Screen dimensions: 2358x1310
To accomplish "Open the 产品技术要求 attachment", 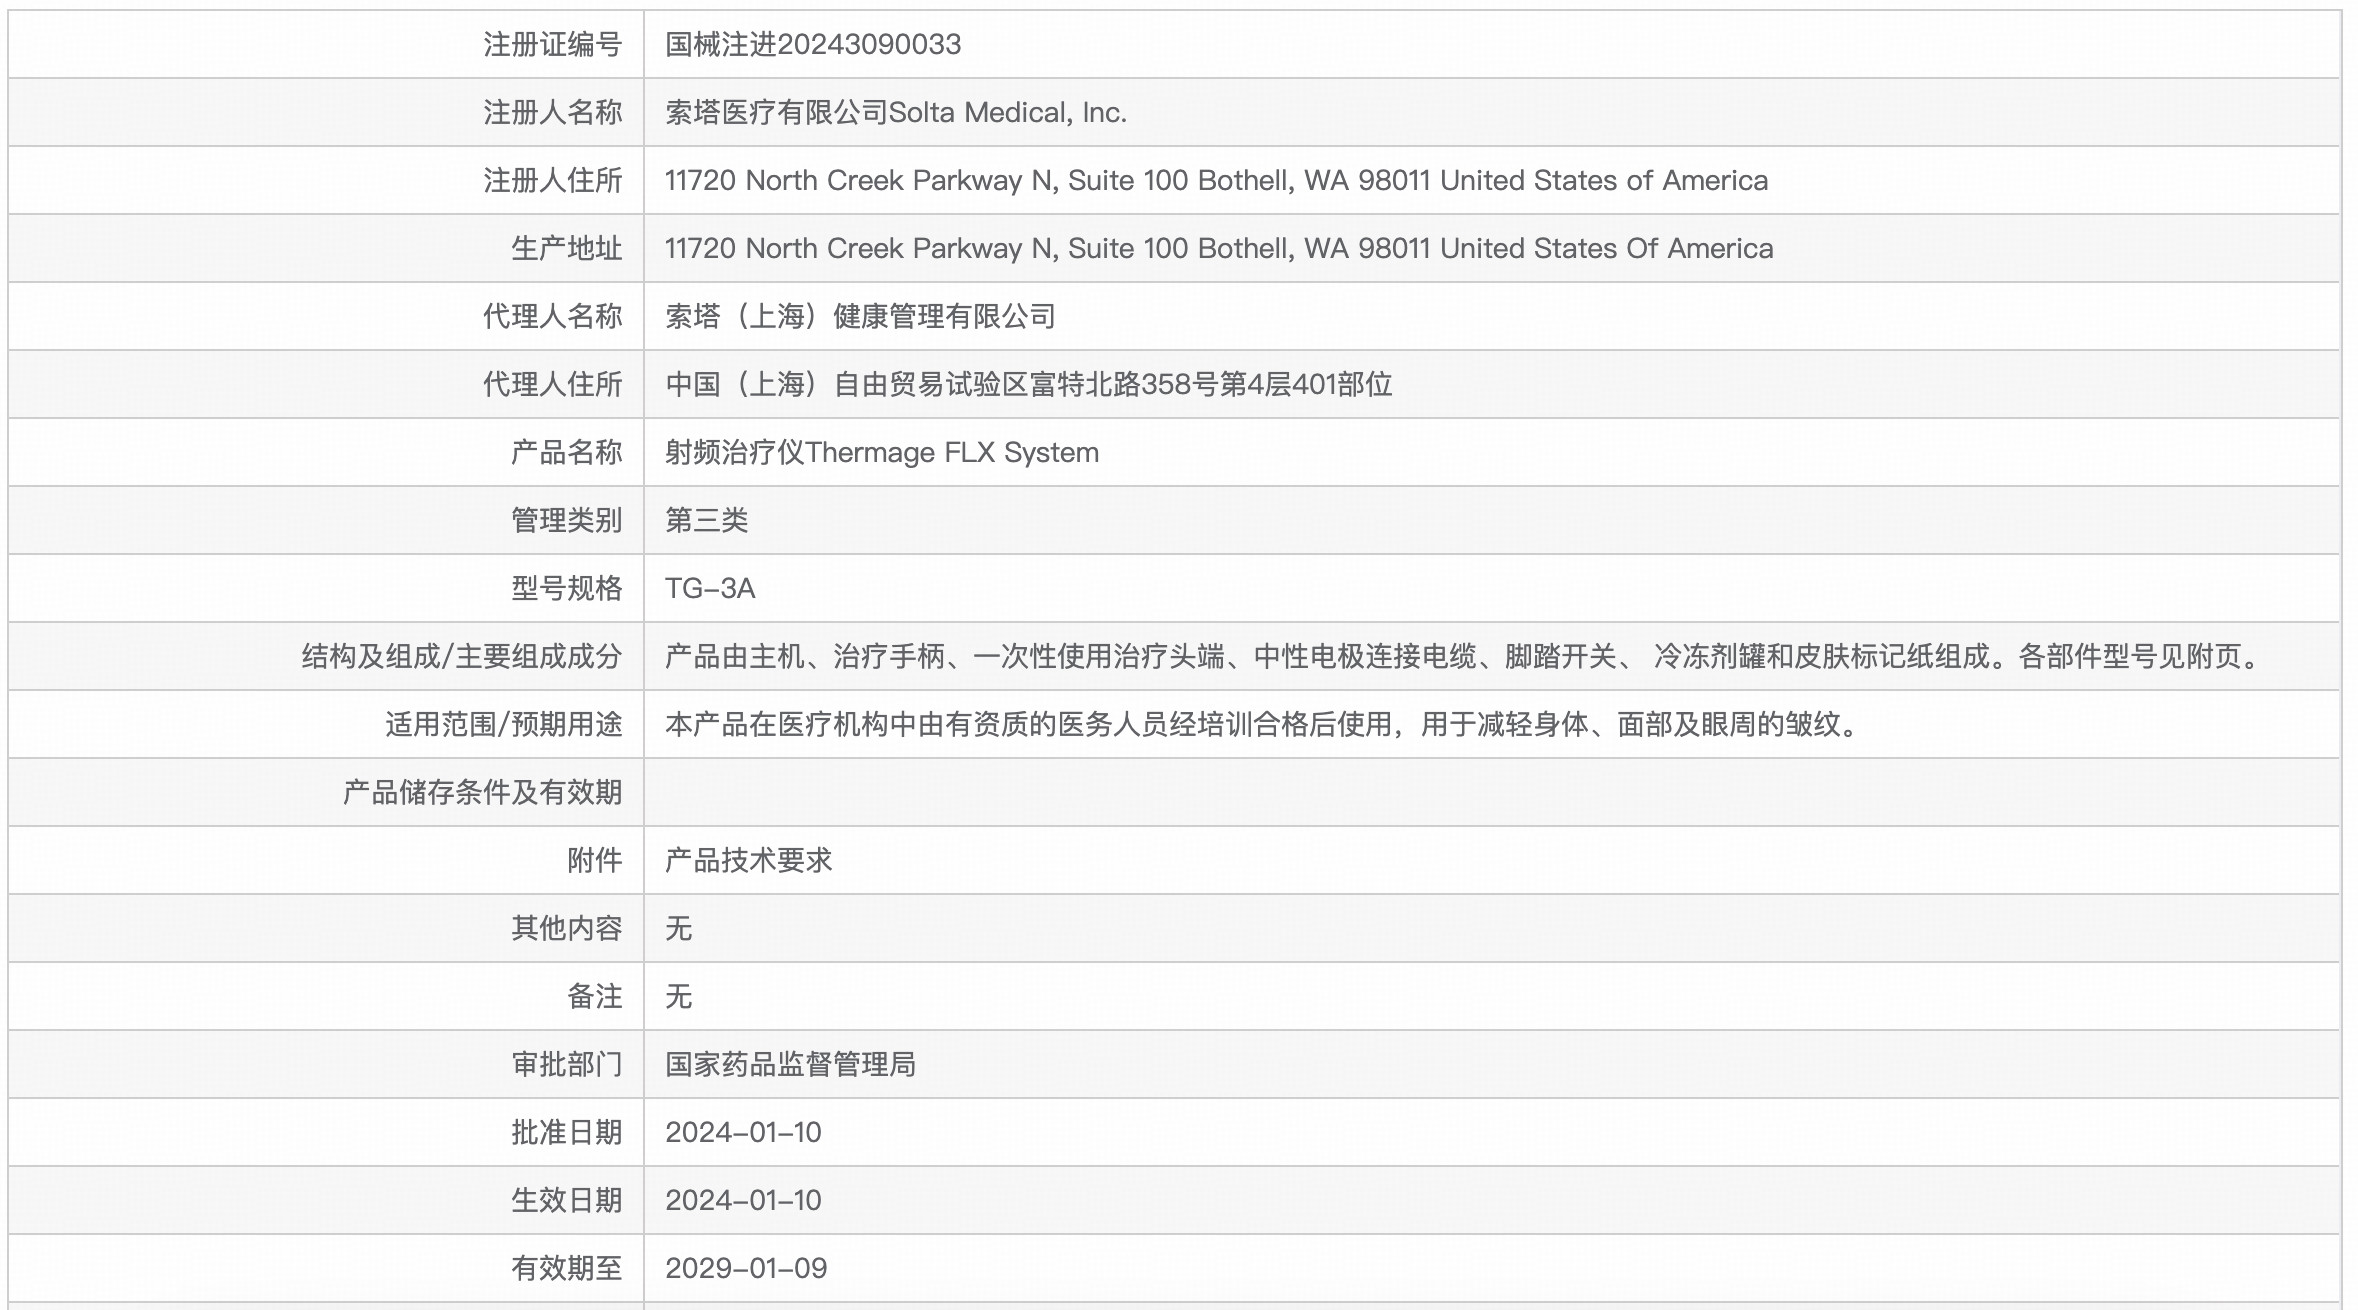I will [x=748, y=861].
